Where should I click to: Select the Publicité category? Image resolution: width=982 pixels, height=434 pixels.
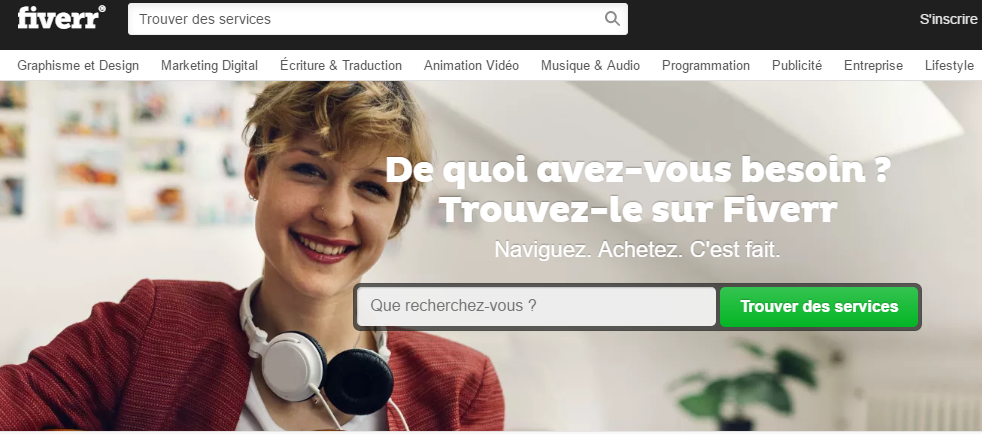click(x=797, y=65)
